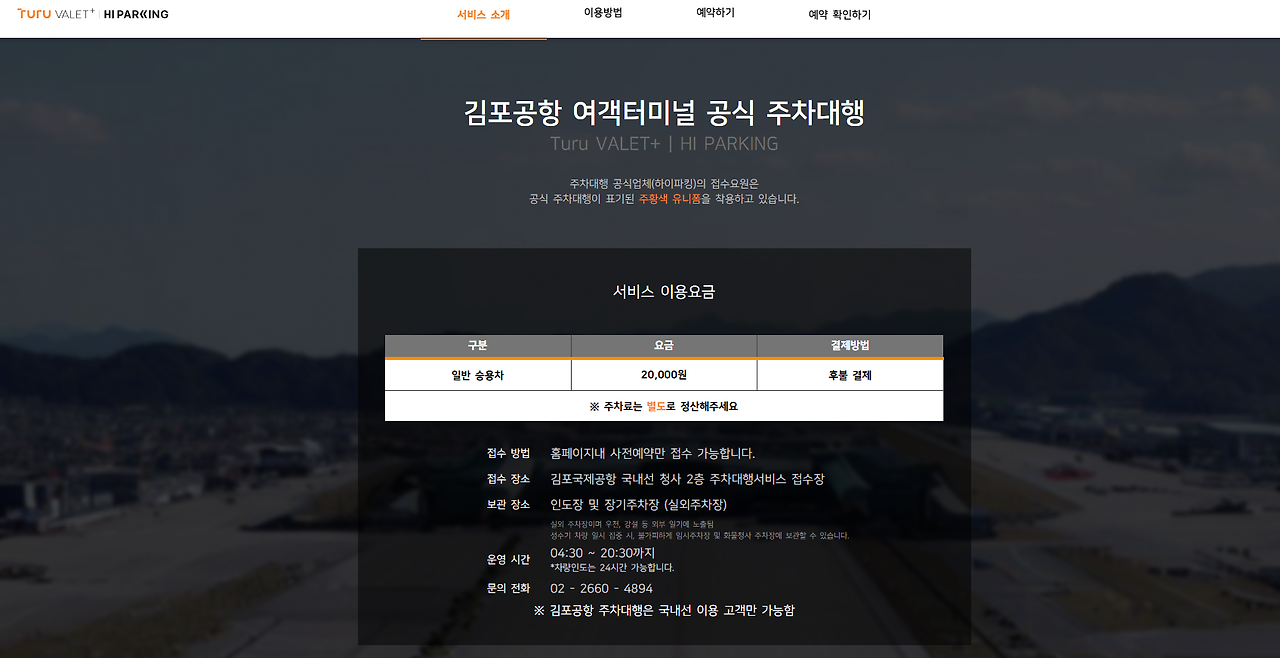Click the phone number 02 - 2660 - 4894
Image resolution: width=1280 pixels, height=658 pixels.
601,589
